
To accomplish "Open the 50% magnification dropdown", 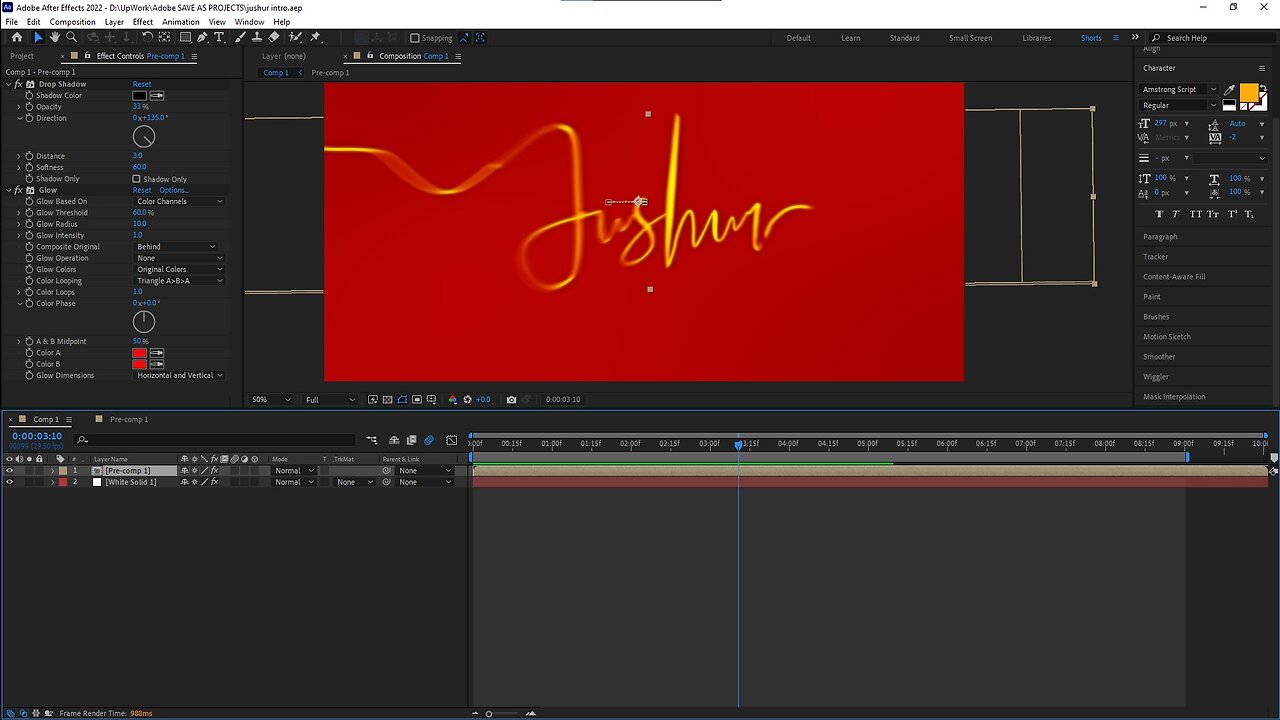I will [271, 399].
